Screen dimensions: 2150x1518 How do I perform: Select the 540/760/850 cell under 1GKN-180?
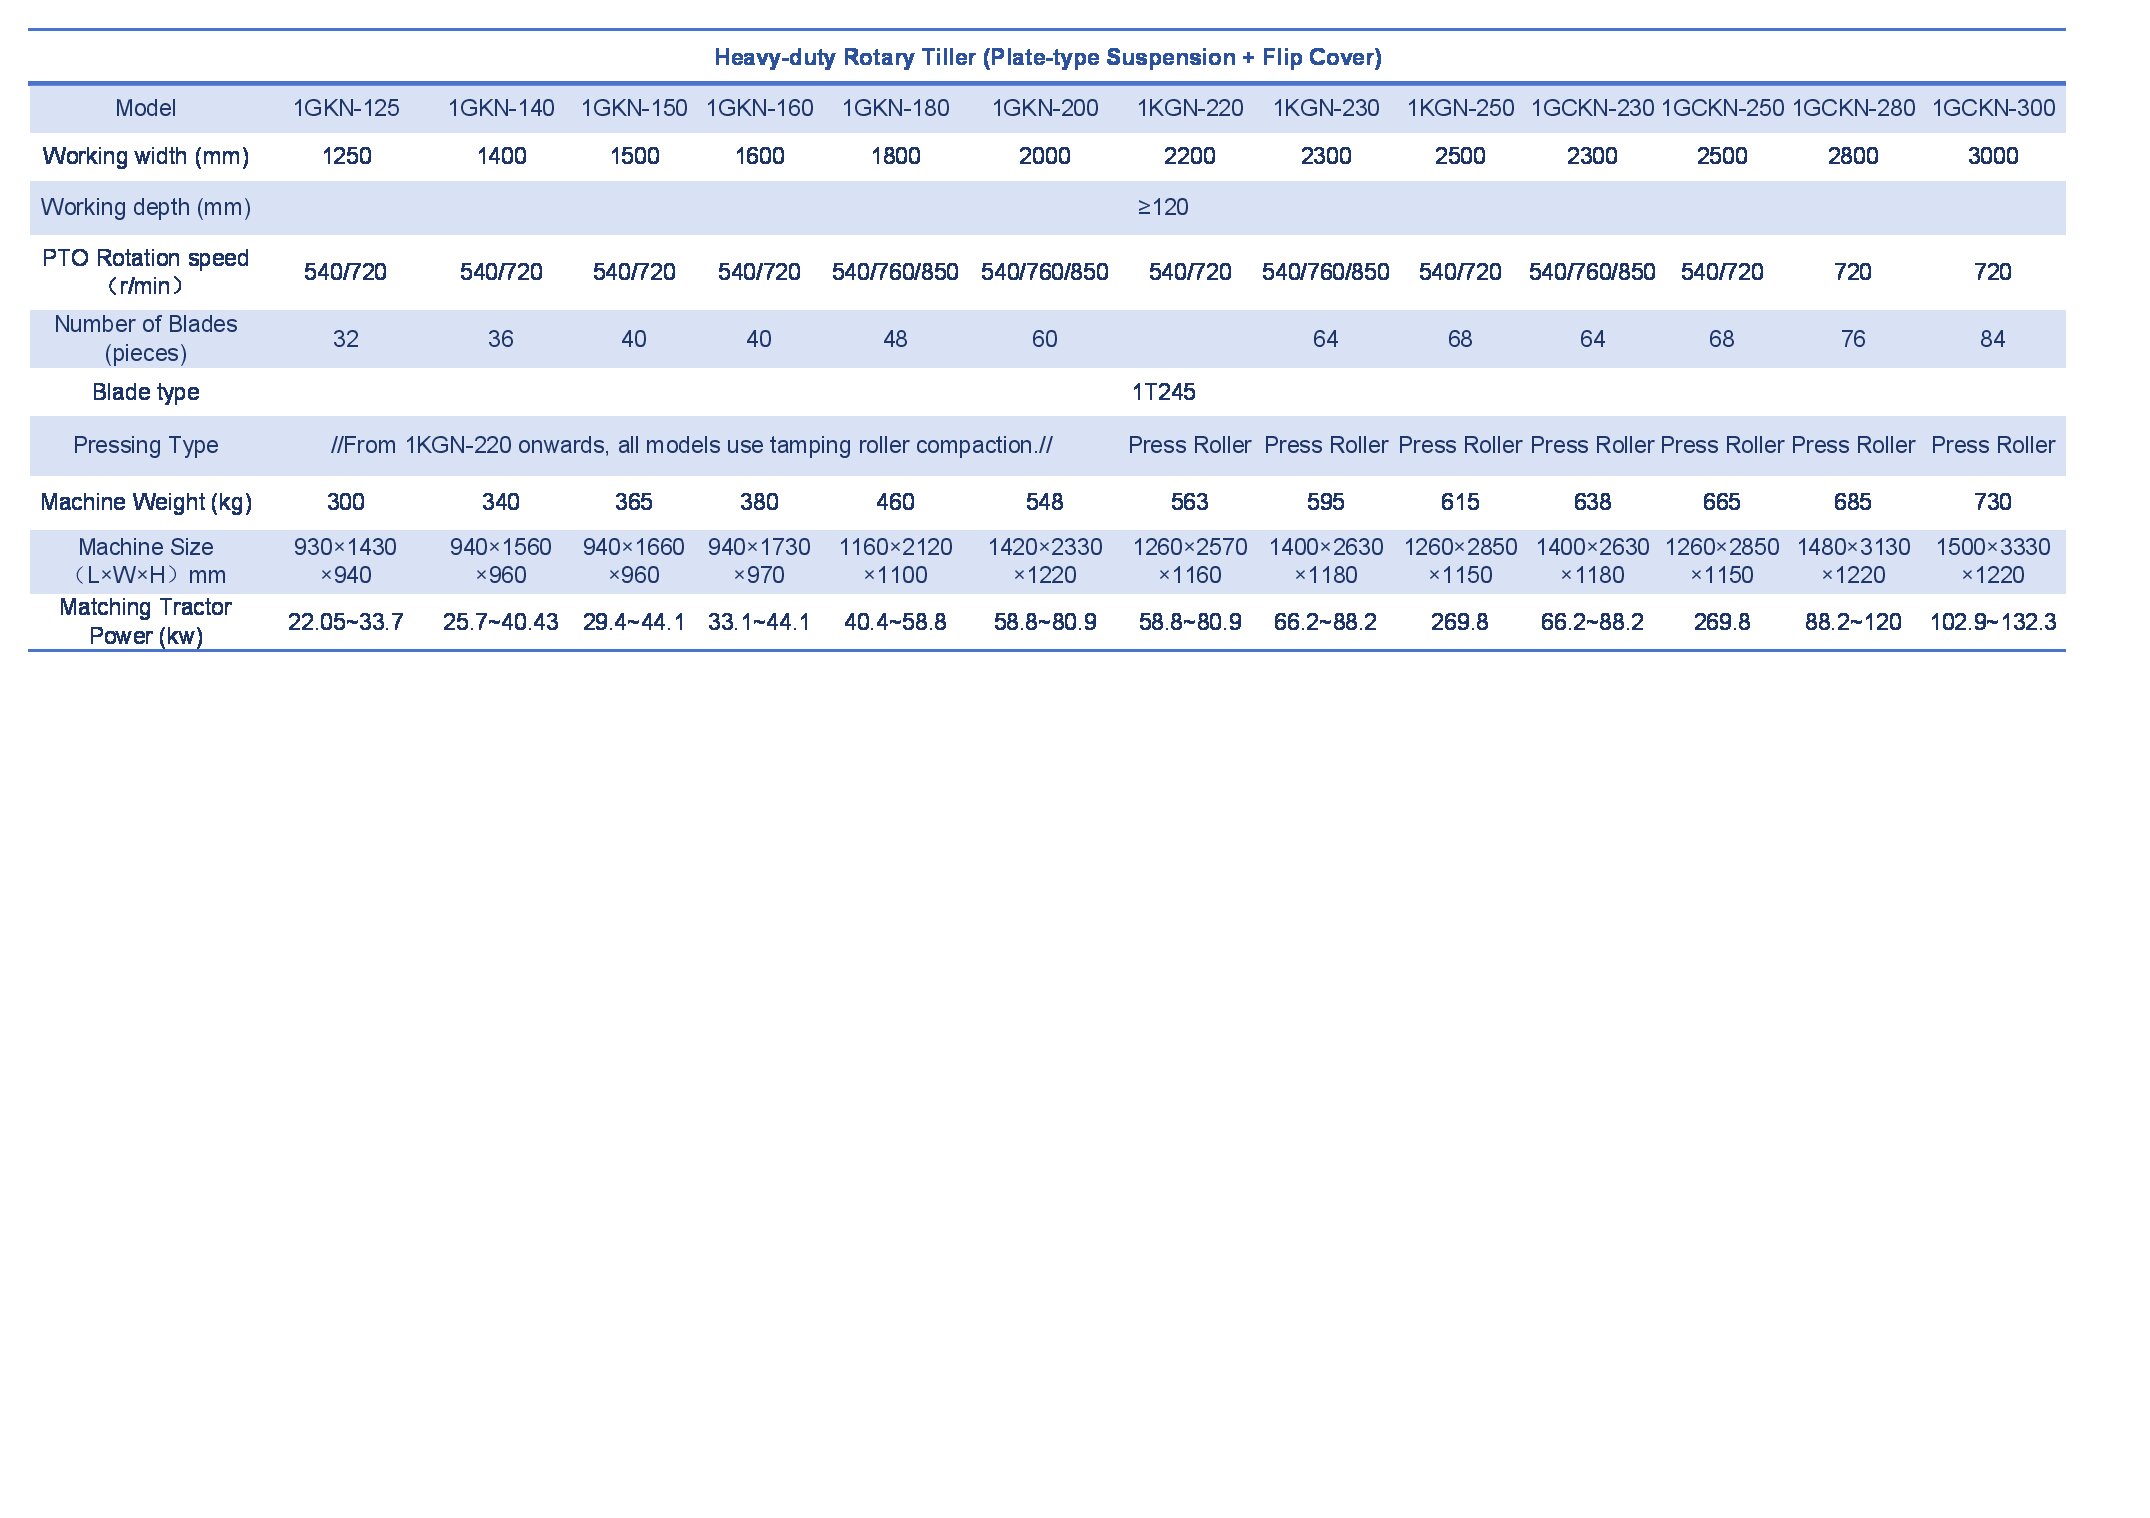(895, 270)
